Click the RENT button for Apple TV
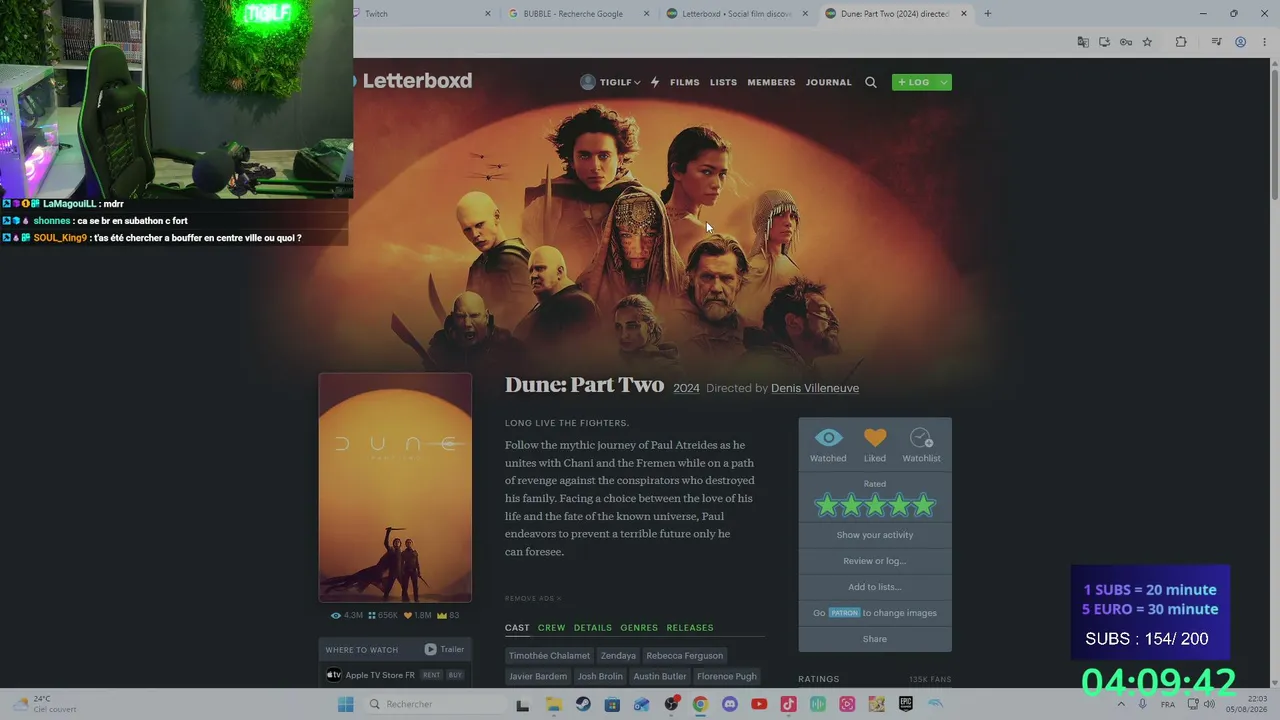The image size is (1280, 720). [x=431, y=675]
